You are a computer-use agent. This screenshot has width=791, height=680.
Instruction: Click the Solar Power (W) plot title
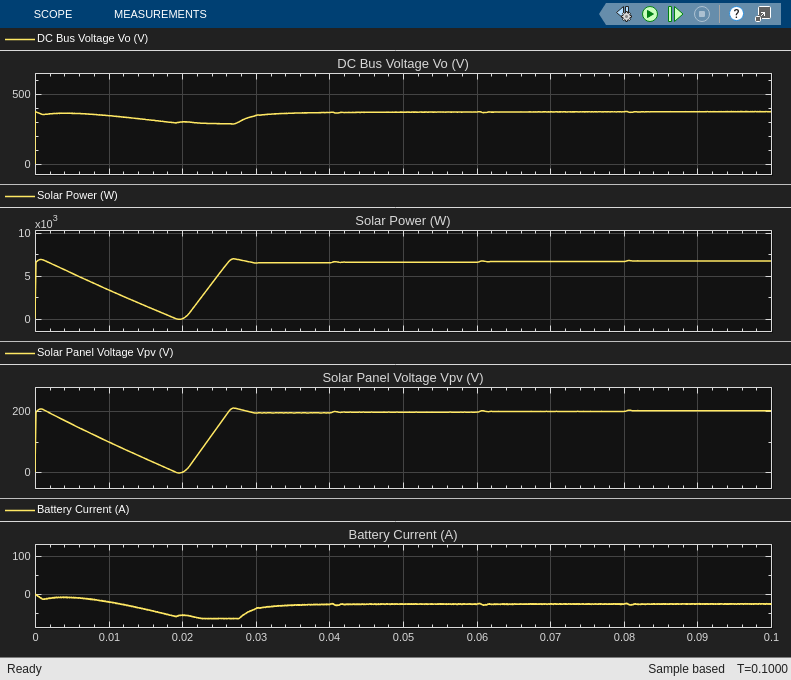pos(403,221)
